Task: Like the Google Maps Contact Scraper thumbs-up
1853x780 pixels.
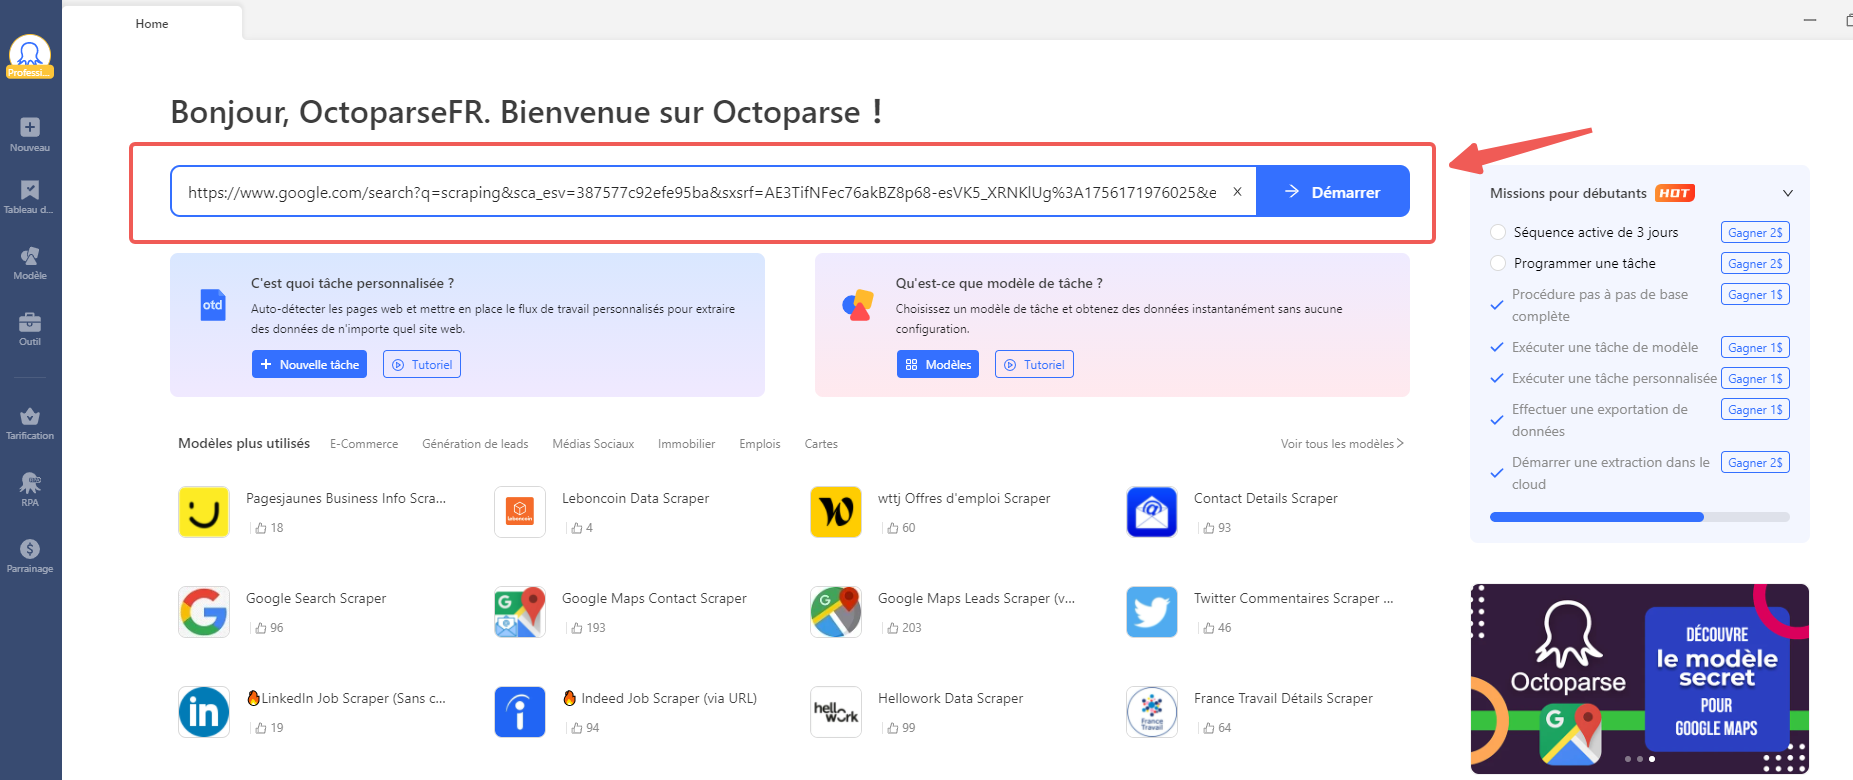Action: click(577, 628)
